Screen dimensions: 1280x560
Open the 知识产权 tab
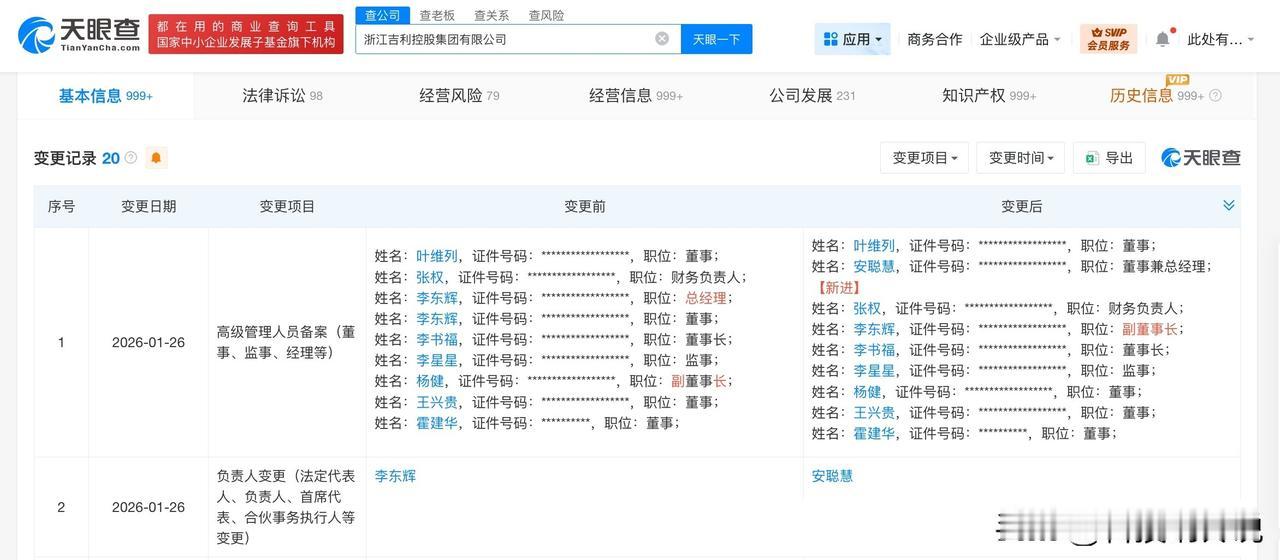989,96
